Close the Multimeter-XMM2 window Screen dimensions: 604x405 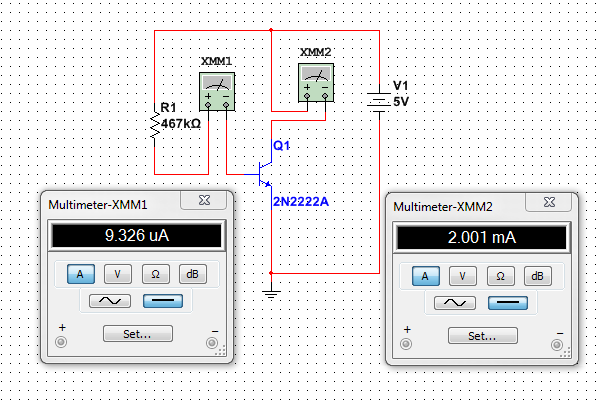[550, 205]
